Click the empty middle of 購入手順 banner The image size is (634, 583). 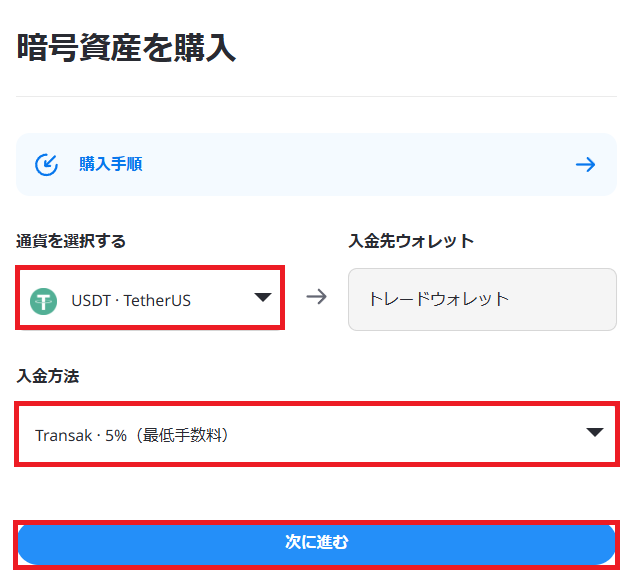(356, 165)
